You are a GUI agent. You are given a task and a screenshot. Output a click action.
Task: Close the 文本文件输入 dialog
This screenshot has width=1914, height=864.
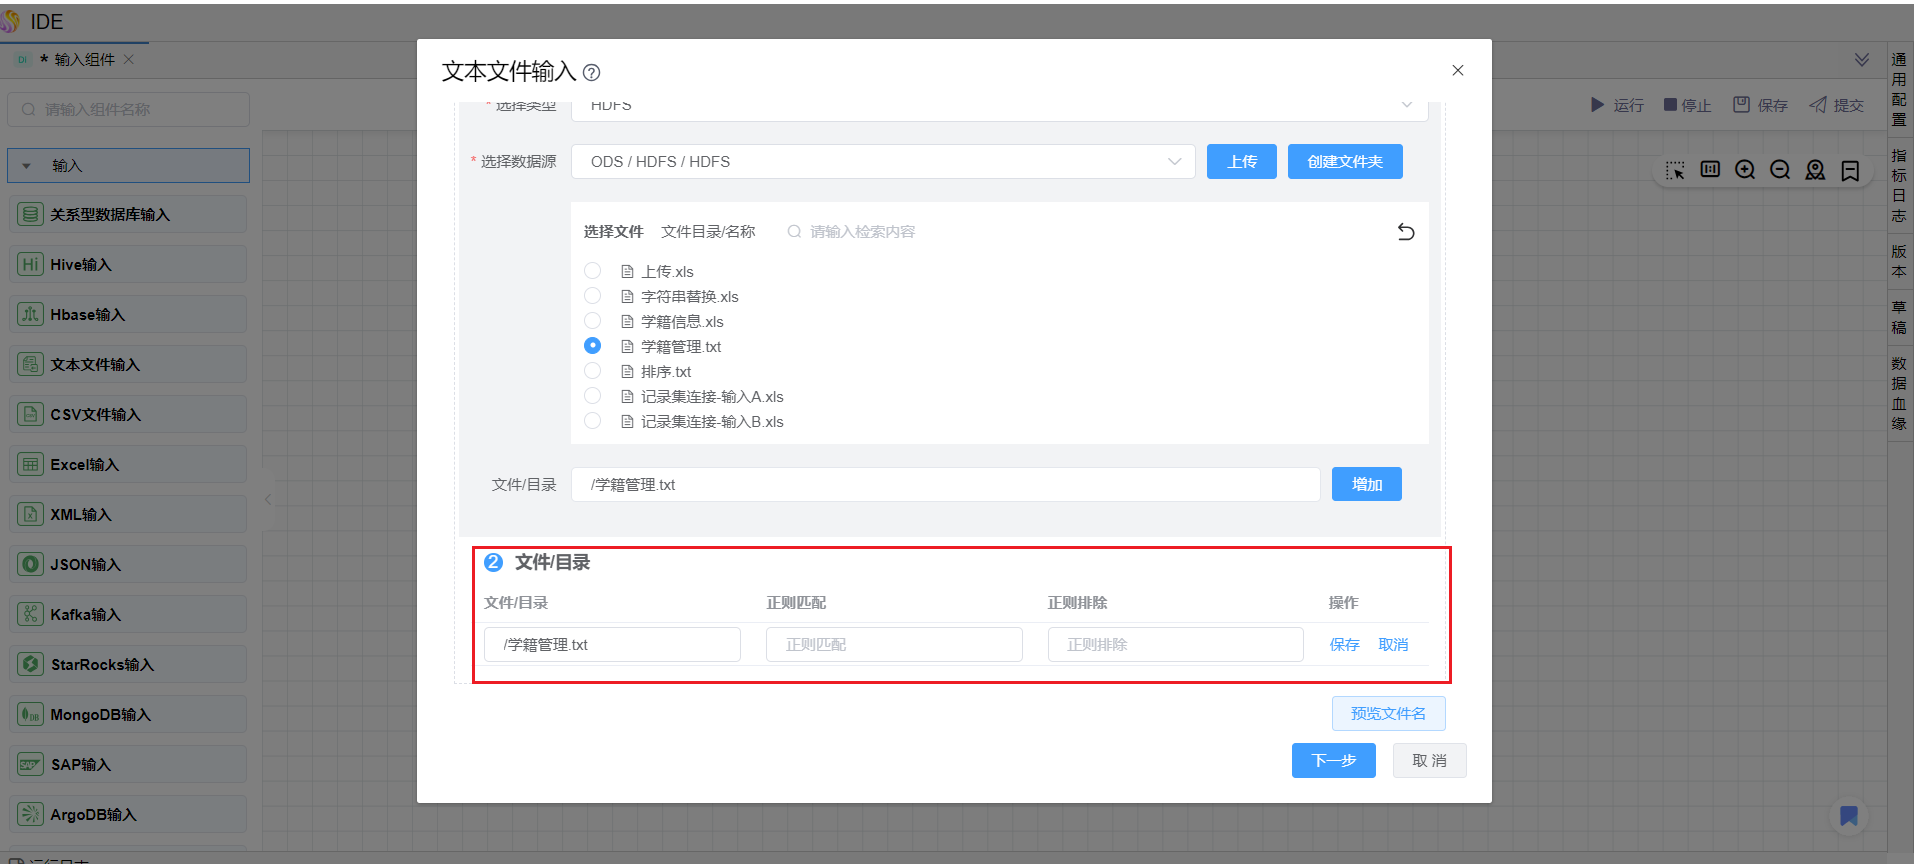[1458, 70]
